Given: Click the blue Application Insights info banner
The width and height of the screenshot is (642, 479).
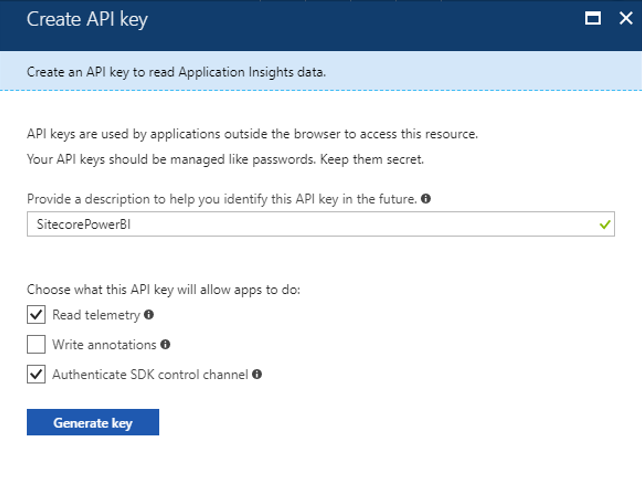Looking at the screenshot, I should 320,73.
